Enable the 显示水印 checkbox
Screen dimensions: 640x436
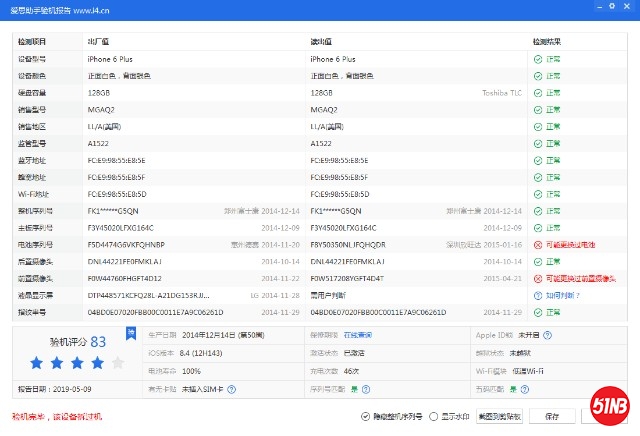435,415
